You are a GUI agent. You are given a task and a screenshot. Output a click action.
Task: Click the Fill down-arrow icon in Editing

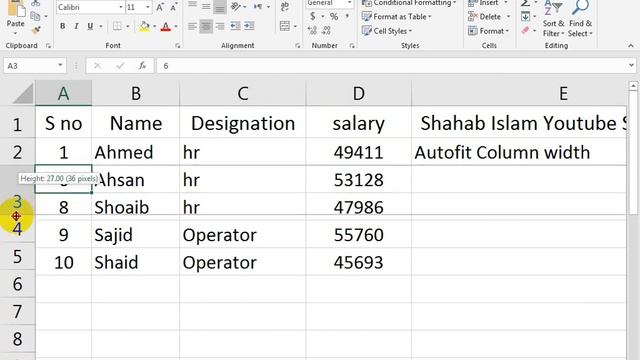coord(526,16)
